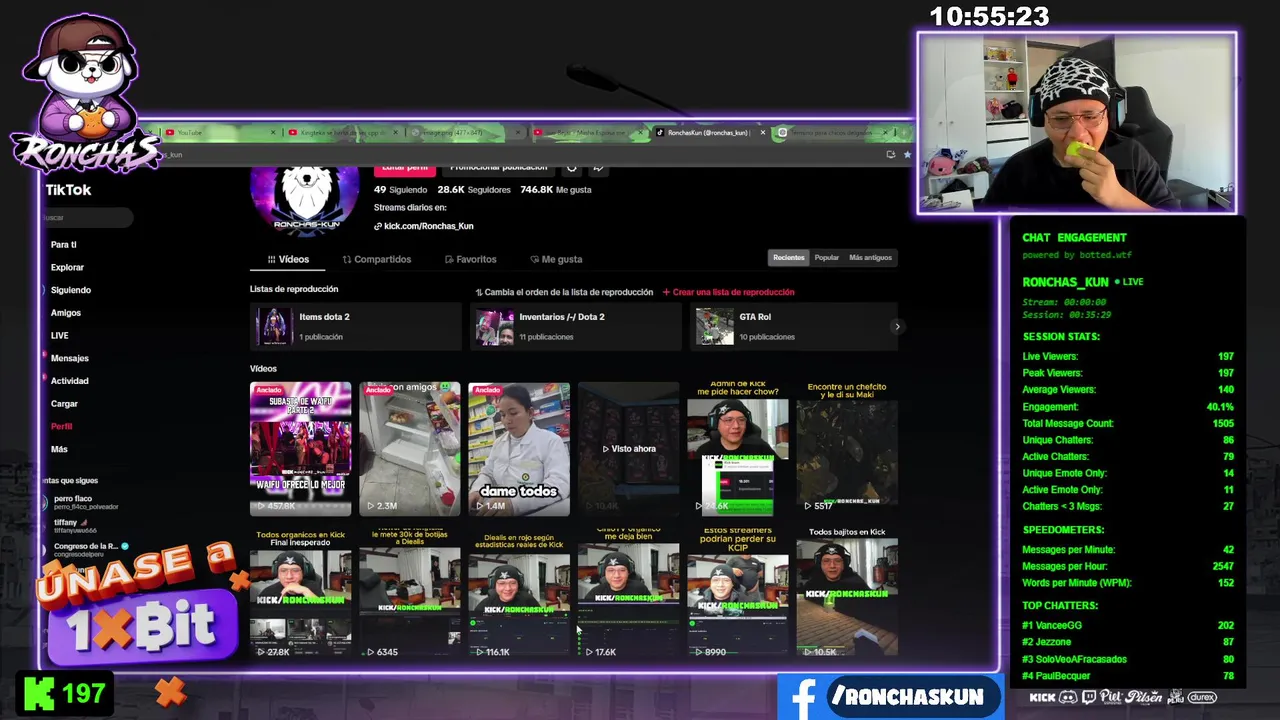Click the Live Viewers stat row
The height and width of the screenshot is (720, 1280).
pyautogui.click(x=1127, y=356)
